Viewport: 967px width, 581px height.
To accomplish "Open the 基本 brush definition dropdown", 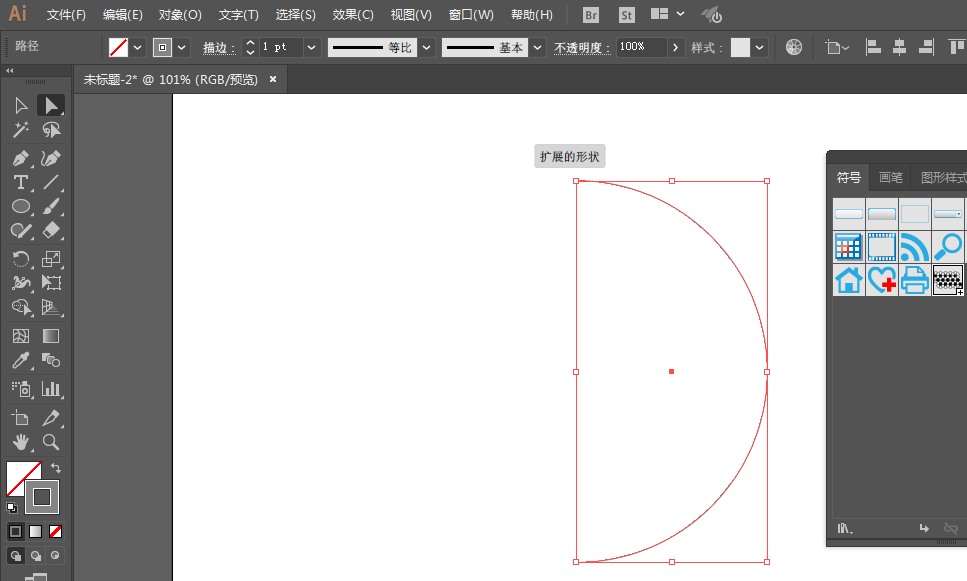I will pyautogui.click(x=537, y=46).
